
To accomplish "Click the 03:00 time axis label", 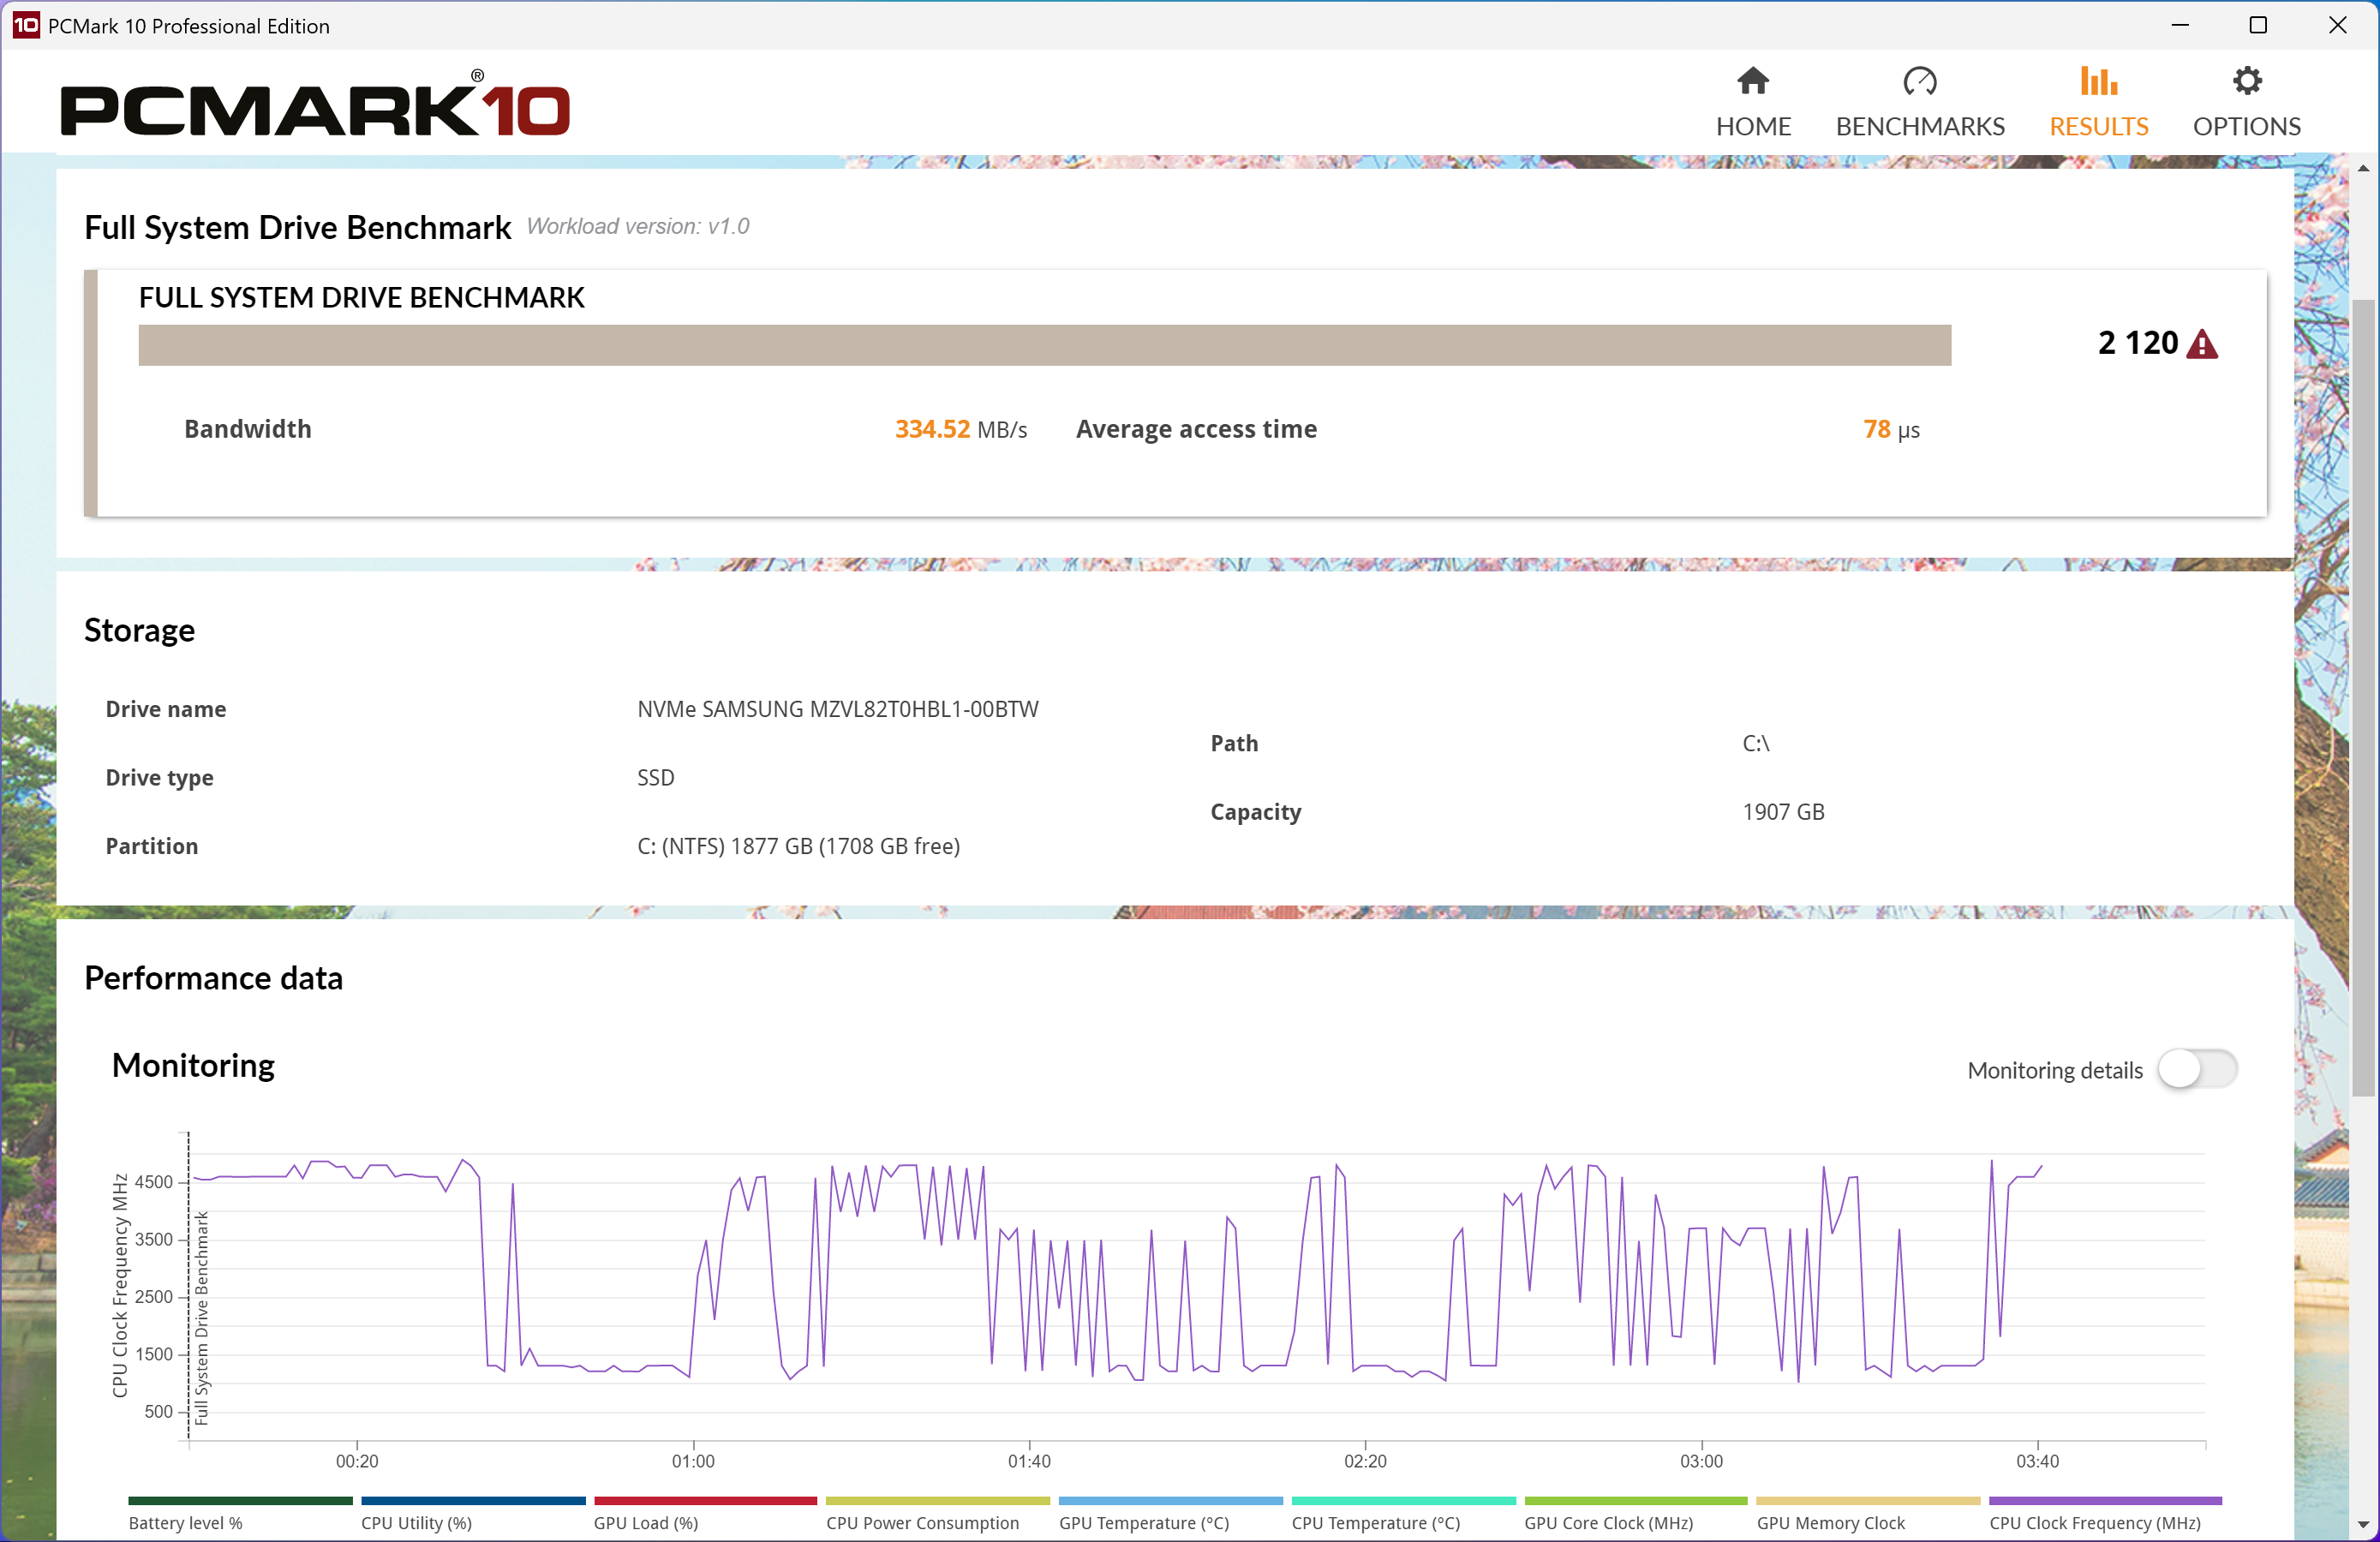I will coord(1701,1461).
